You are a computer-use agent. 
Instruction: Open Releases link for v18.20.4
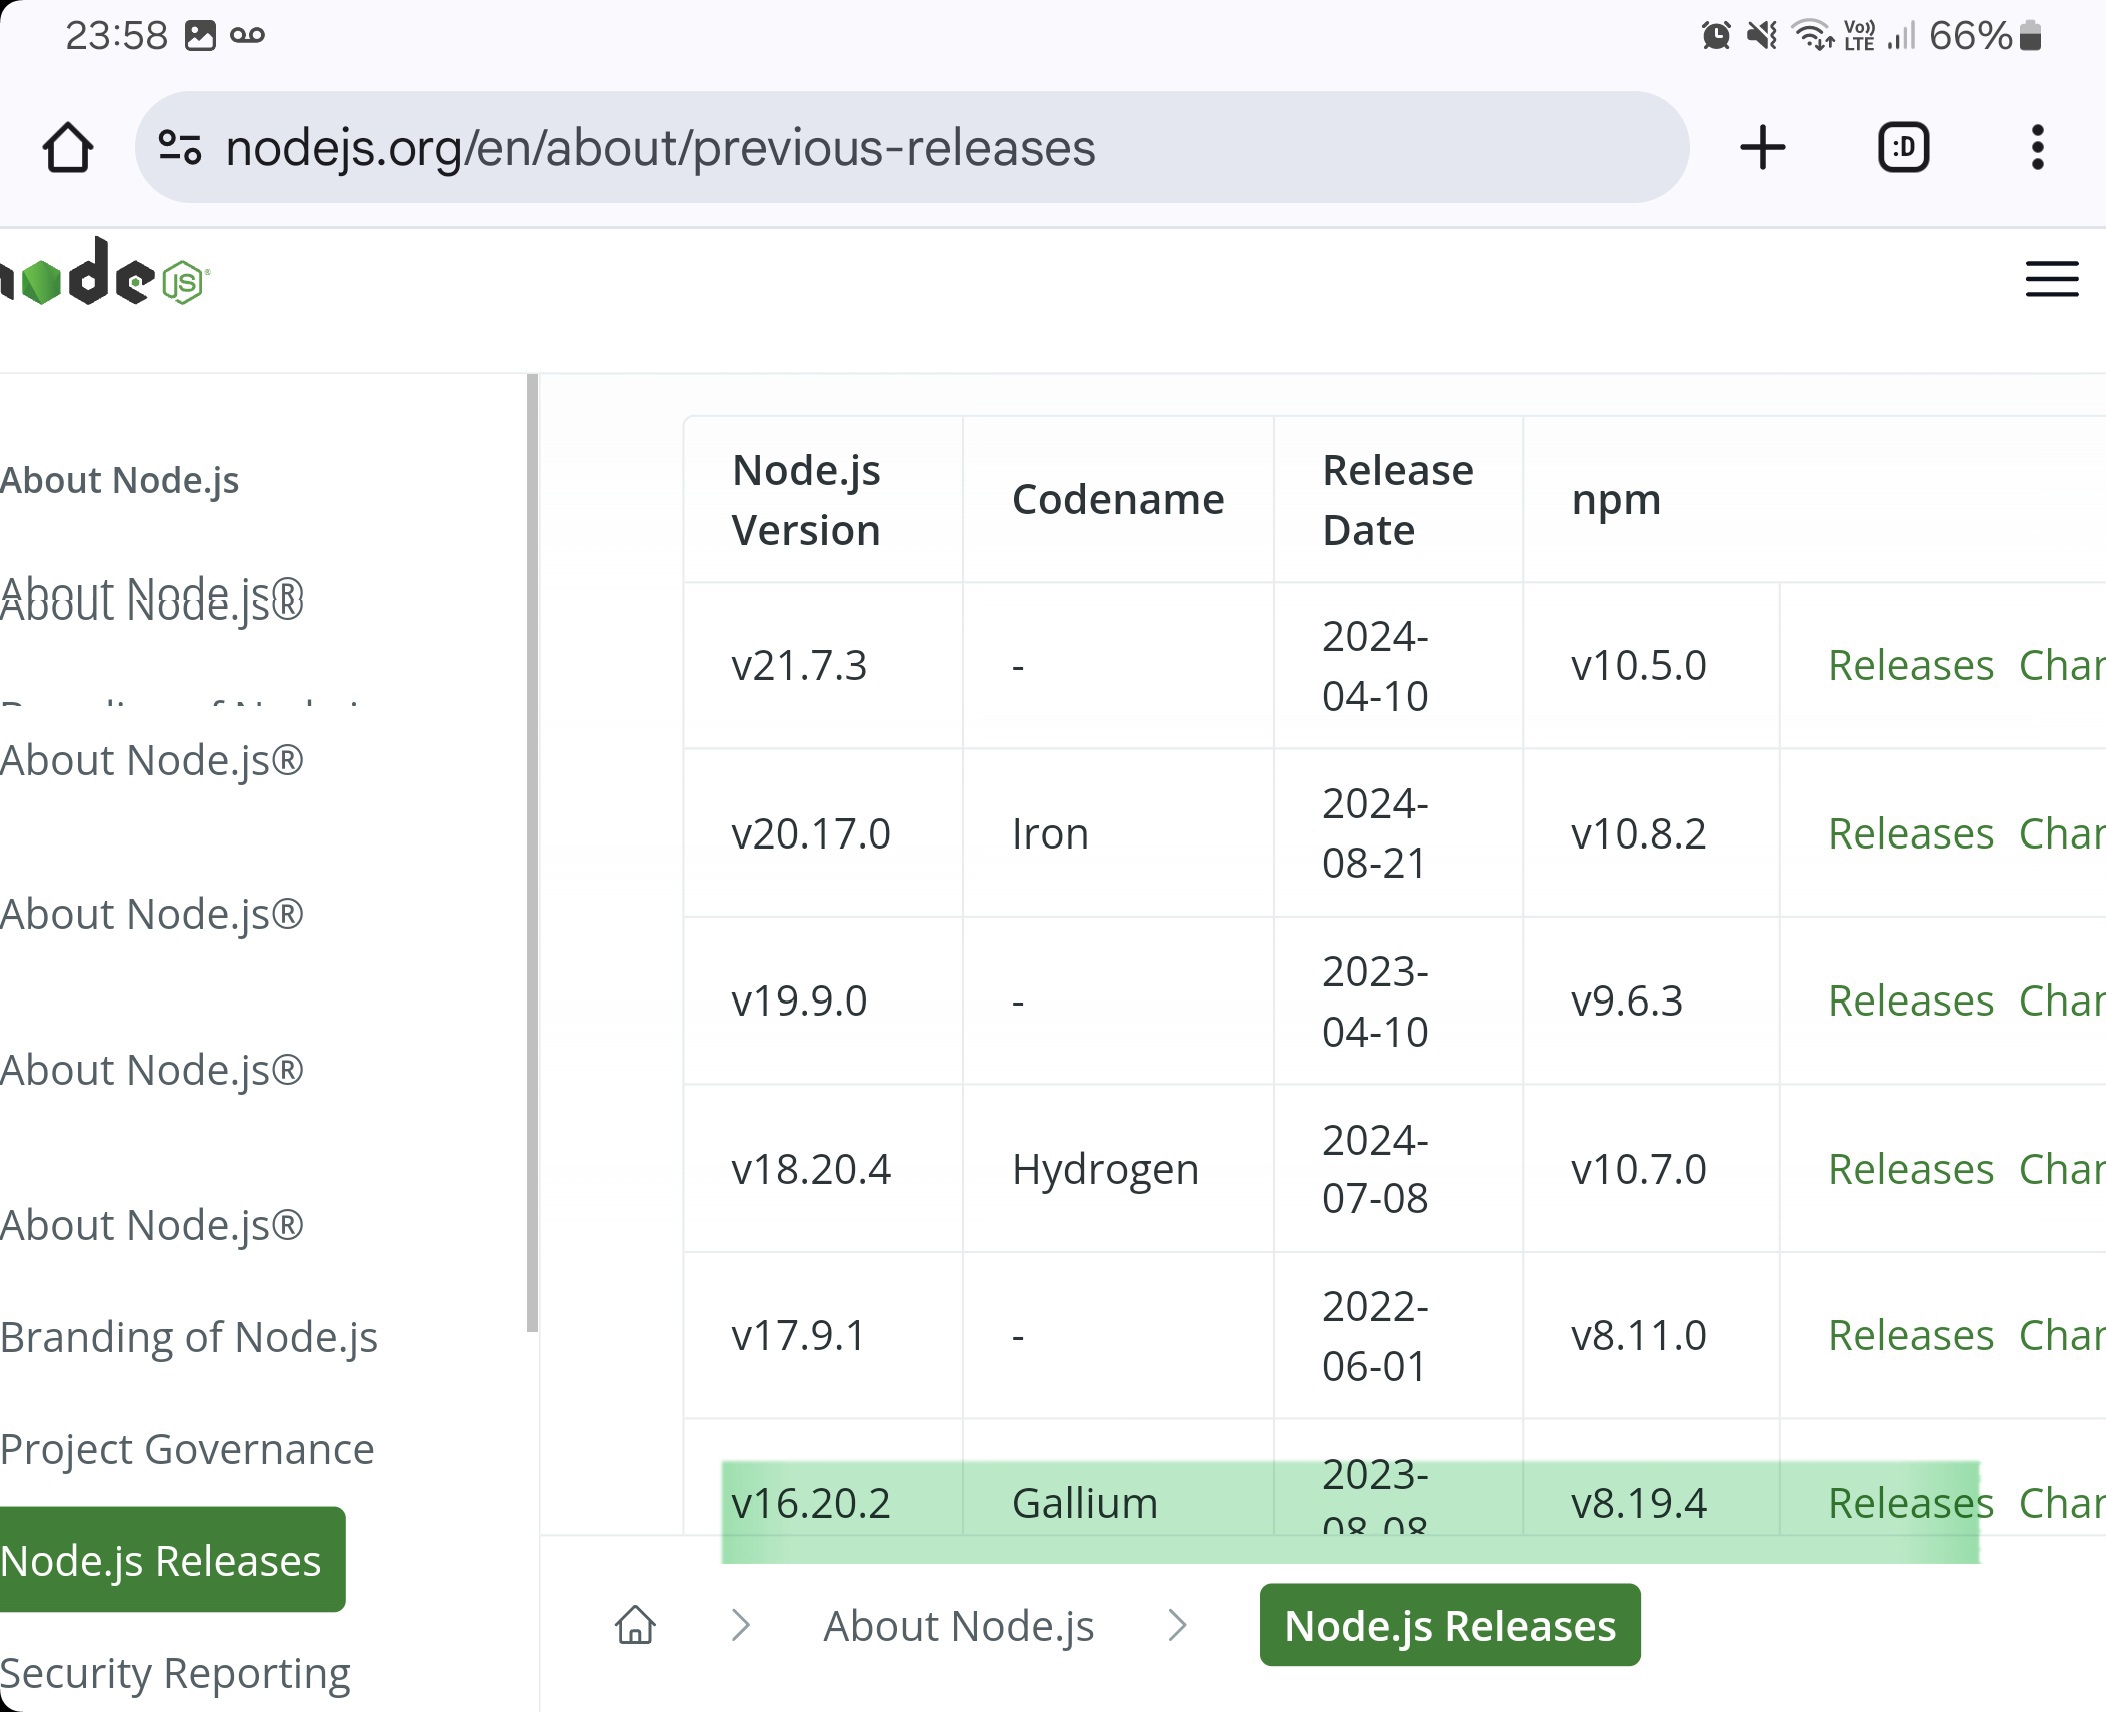[1910, 1169]
